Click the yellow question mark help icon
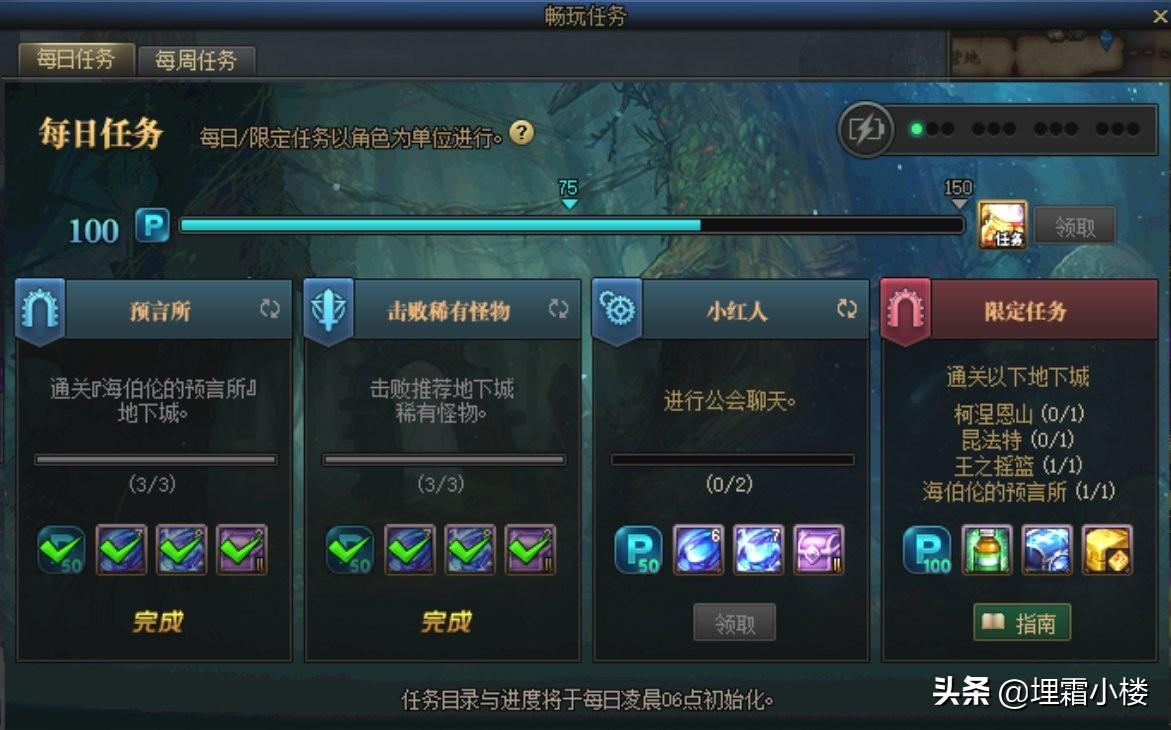1171x730 pixels. (x=521, y=133)
